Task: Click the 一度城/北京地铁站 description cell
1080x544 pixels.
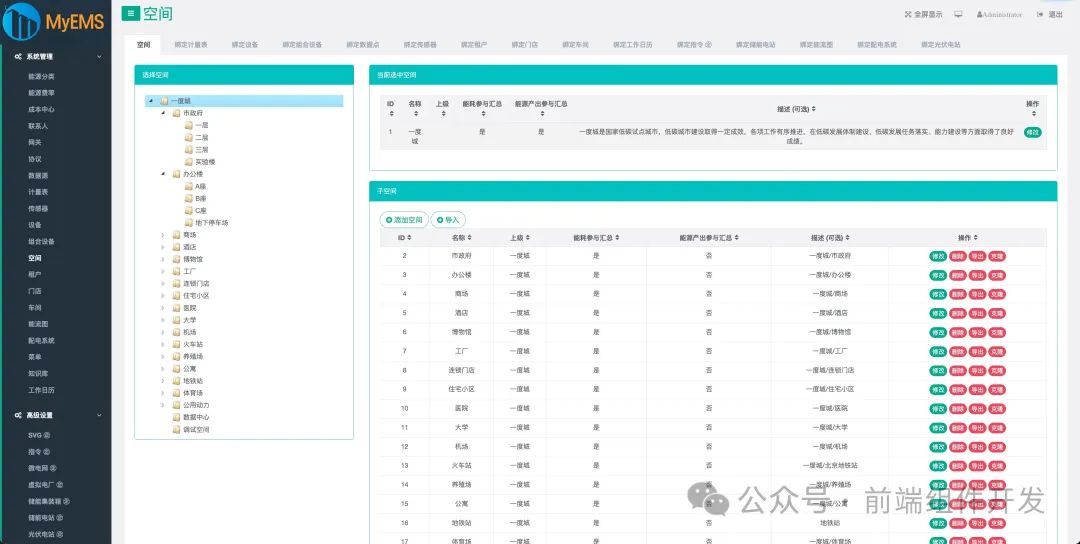Action: pos(830,465)
